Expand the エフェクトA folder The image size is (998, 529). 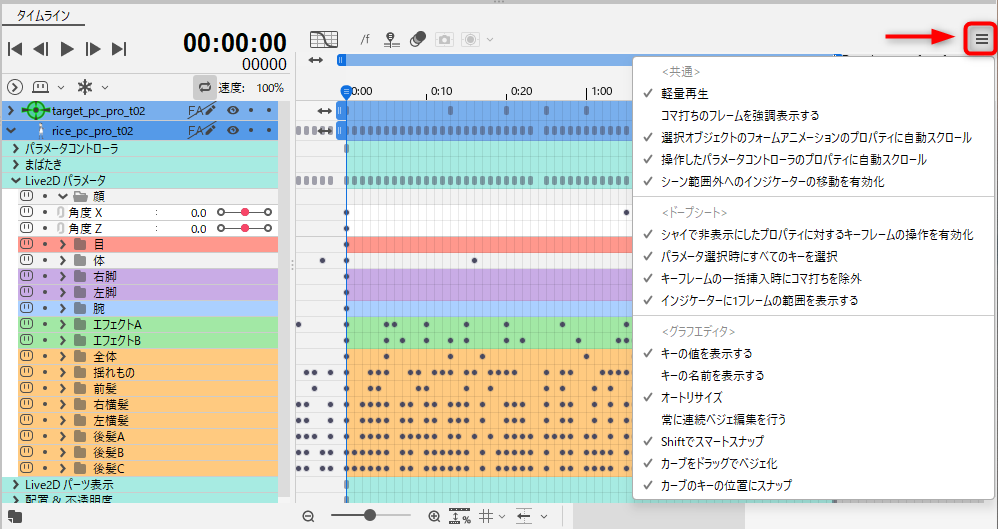(62, 324)
